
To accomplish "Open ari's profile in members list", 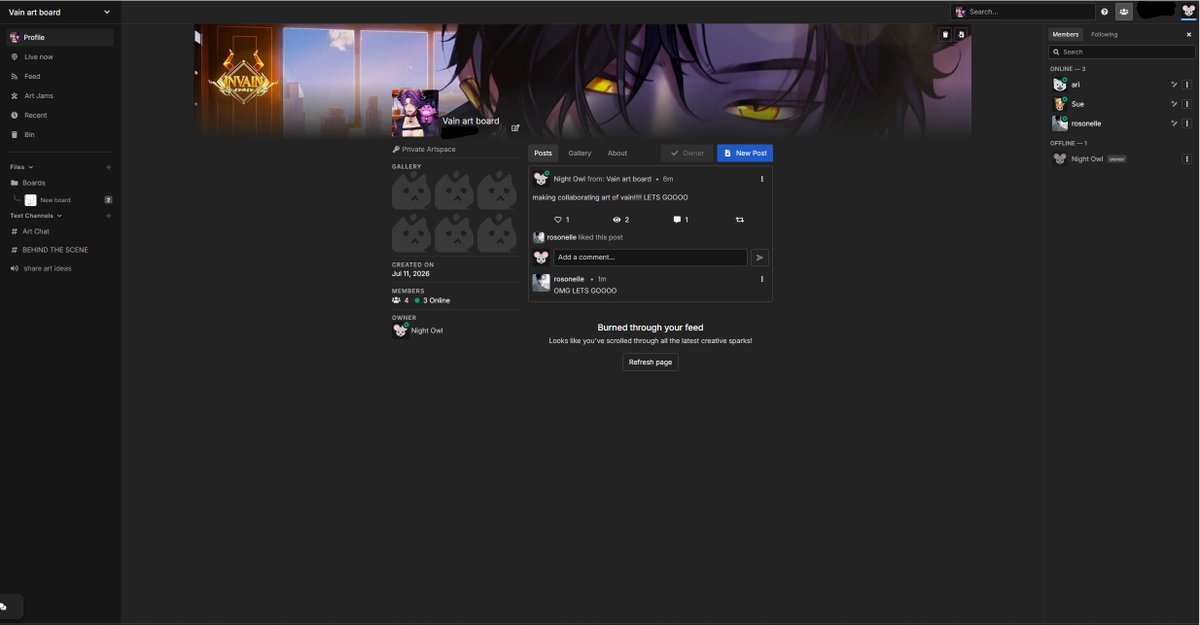I will pyautogui.click(x=1076, y=85).
